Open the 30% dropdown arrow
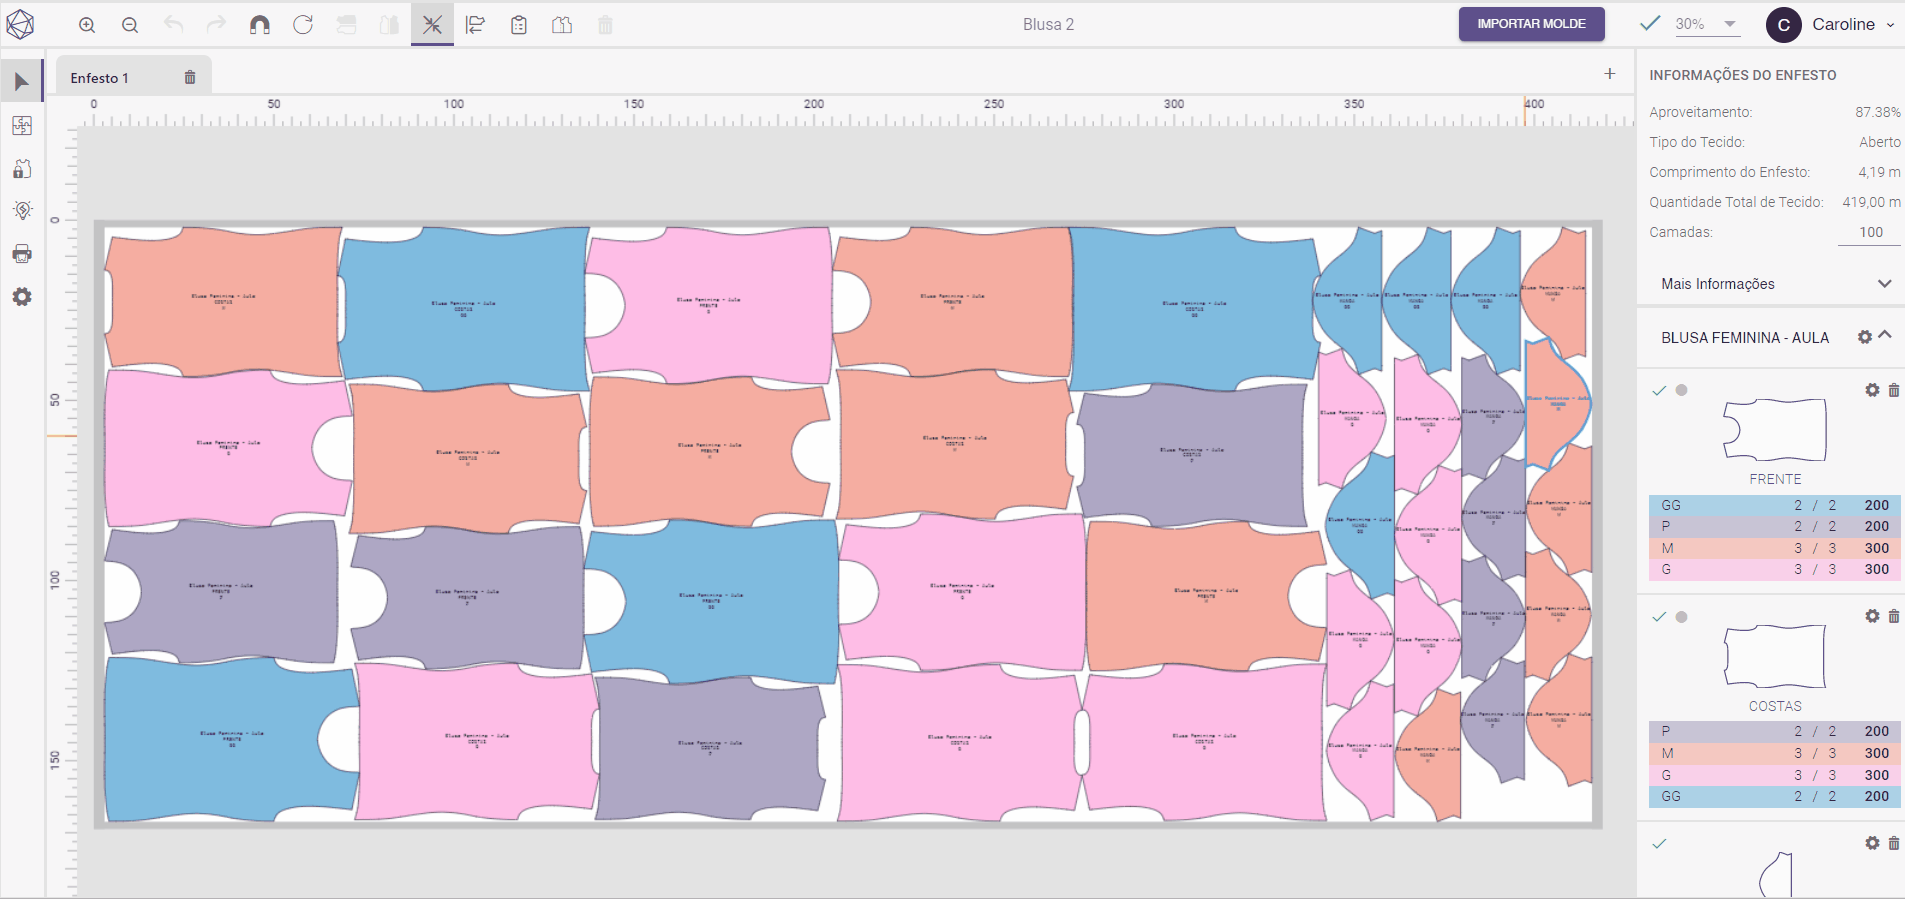The width and height of the screenshot is (1905, 899). tap(1730, 24)
